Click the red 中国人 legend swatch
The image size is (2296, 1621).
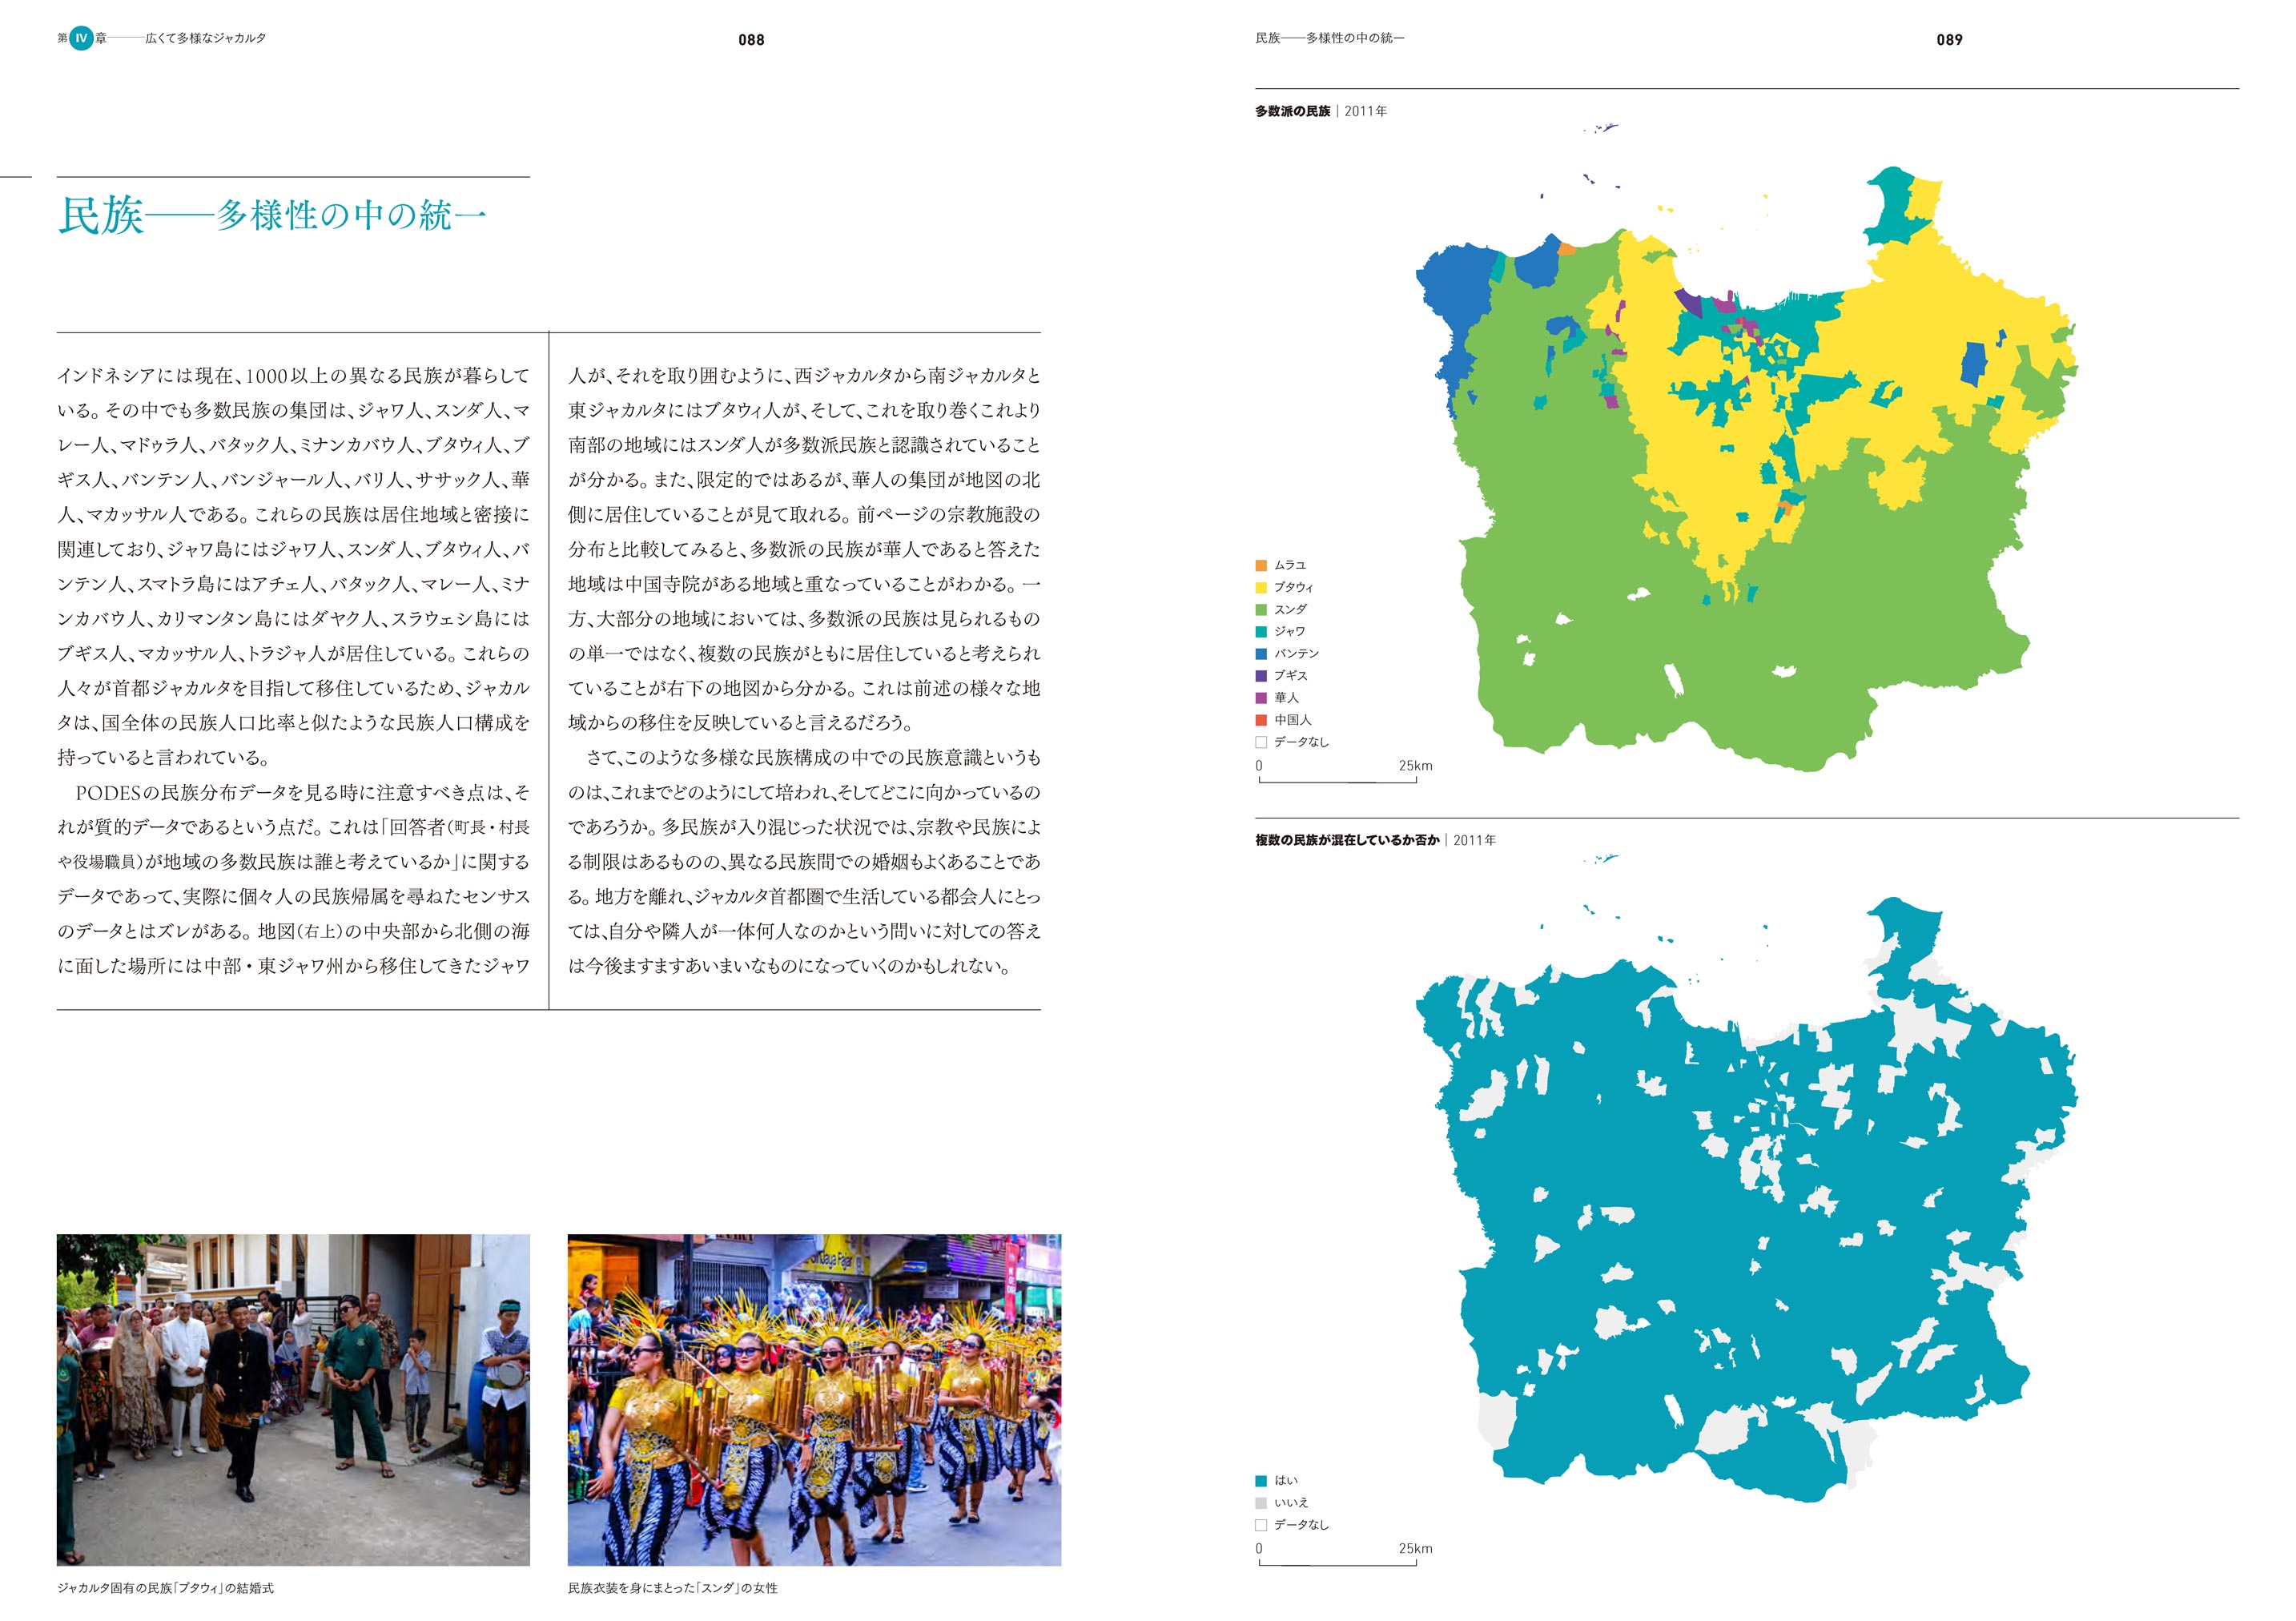1261,720
